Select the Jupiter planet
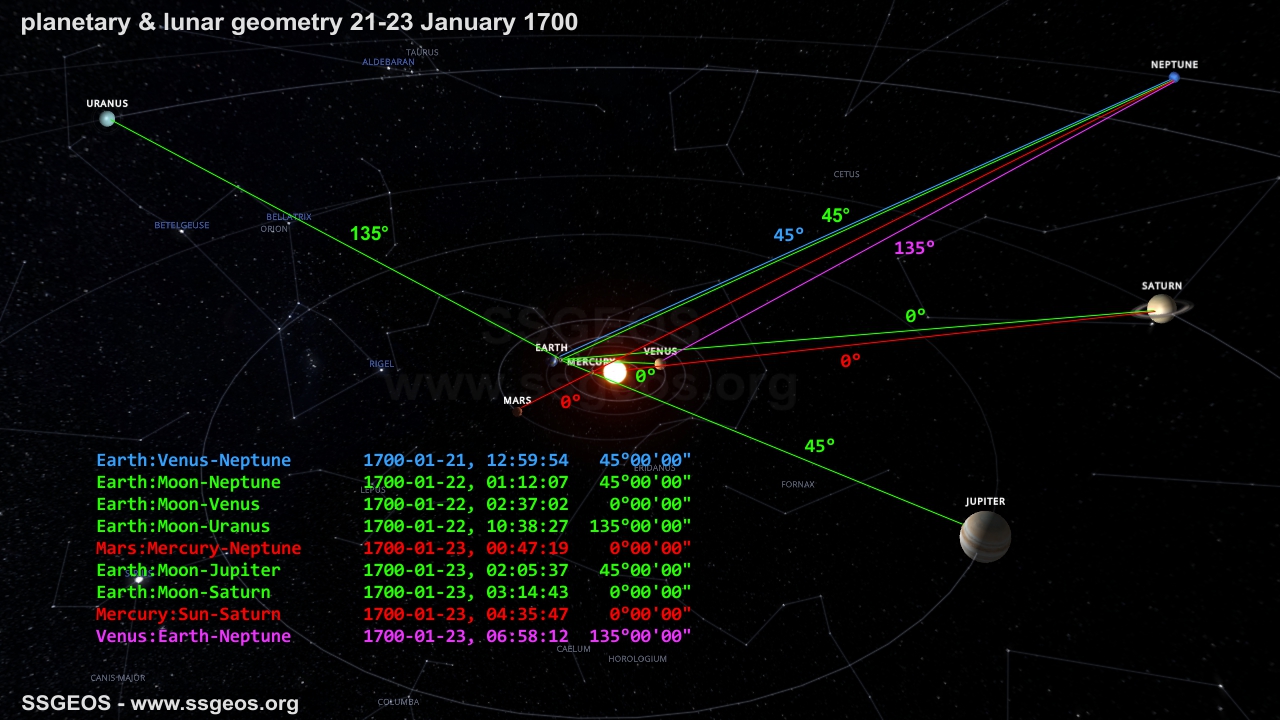Image resolution: width=1280 pixels, height=720 pixels. coord(985,537)
